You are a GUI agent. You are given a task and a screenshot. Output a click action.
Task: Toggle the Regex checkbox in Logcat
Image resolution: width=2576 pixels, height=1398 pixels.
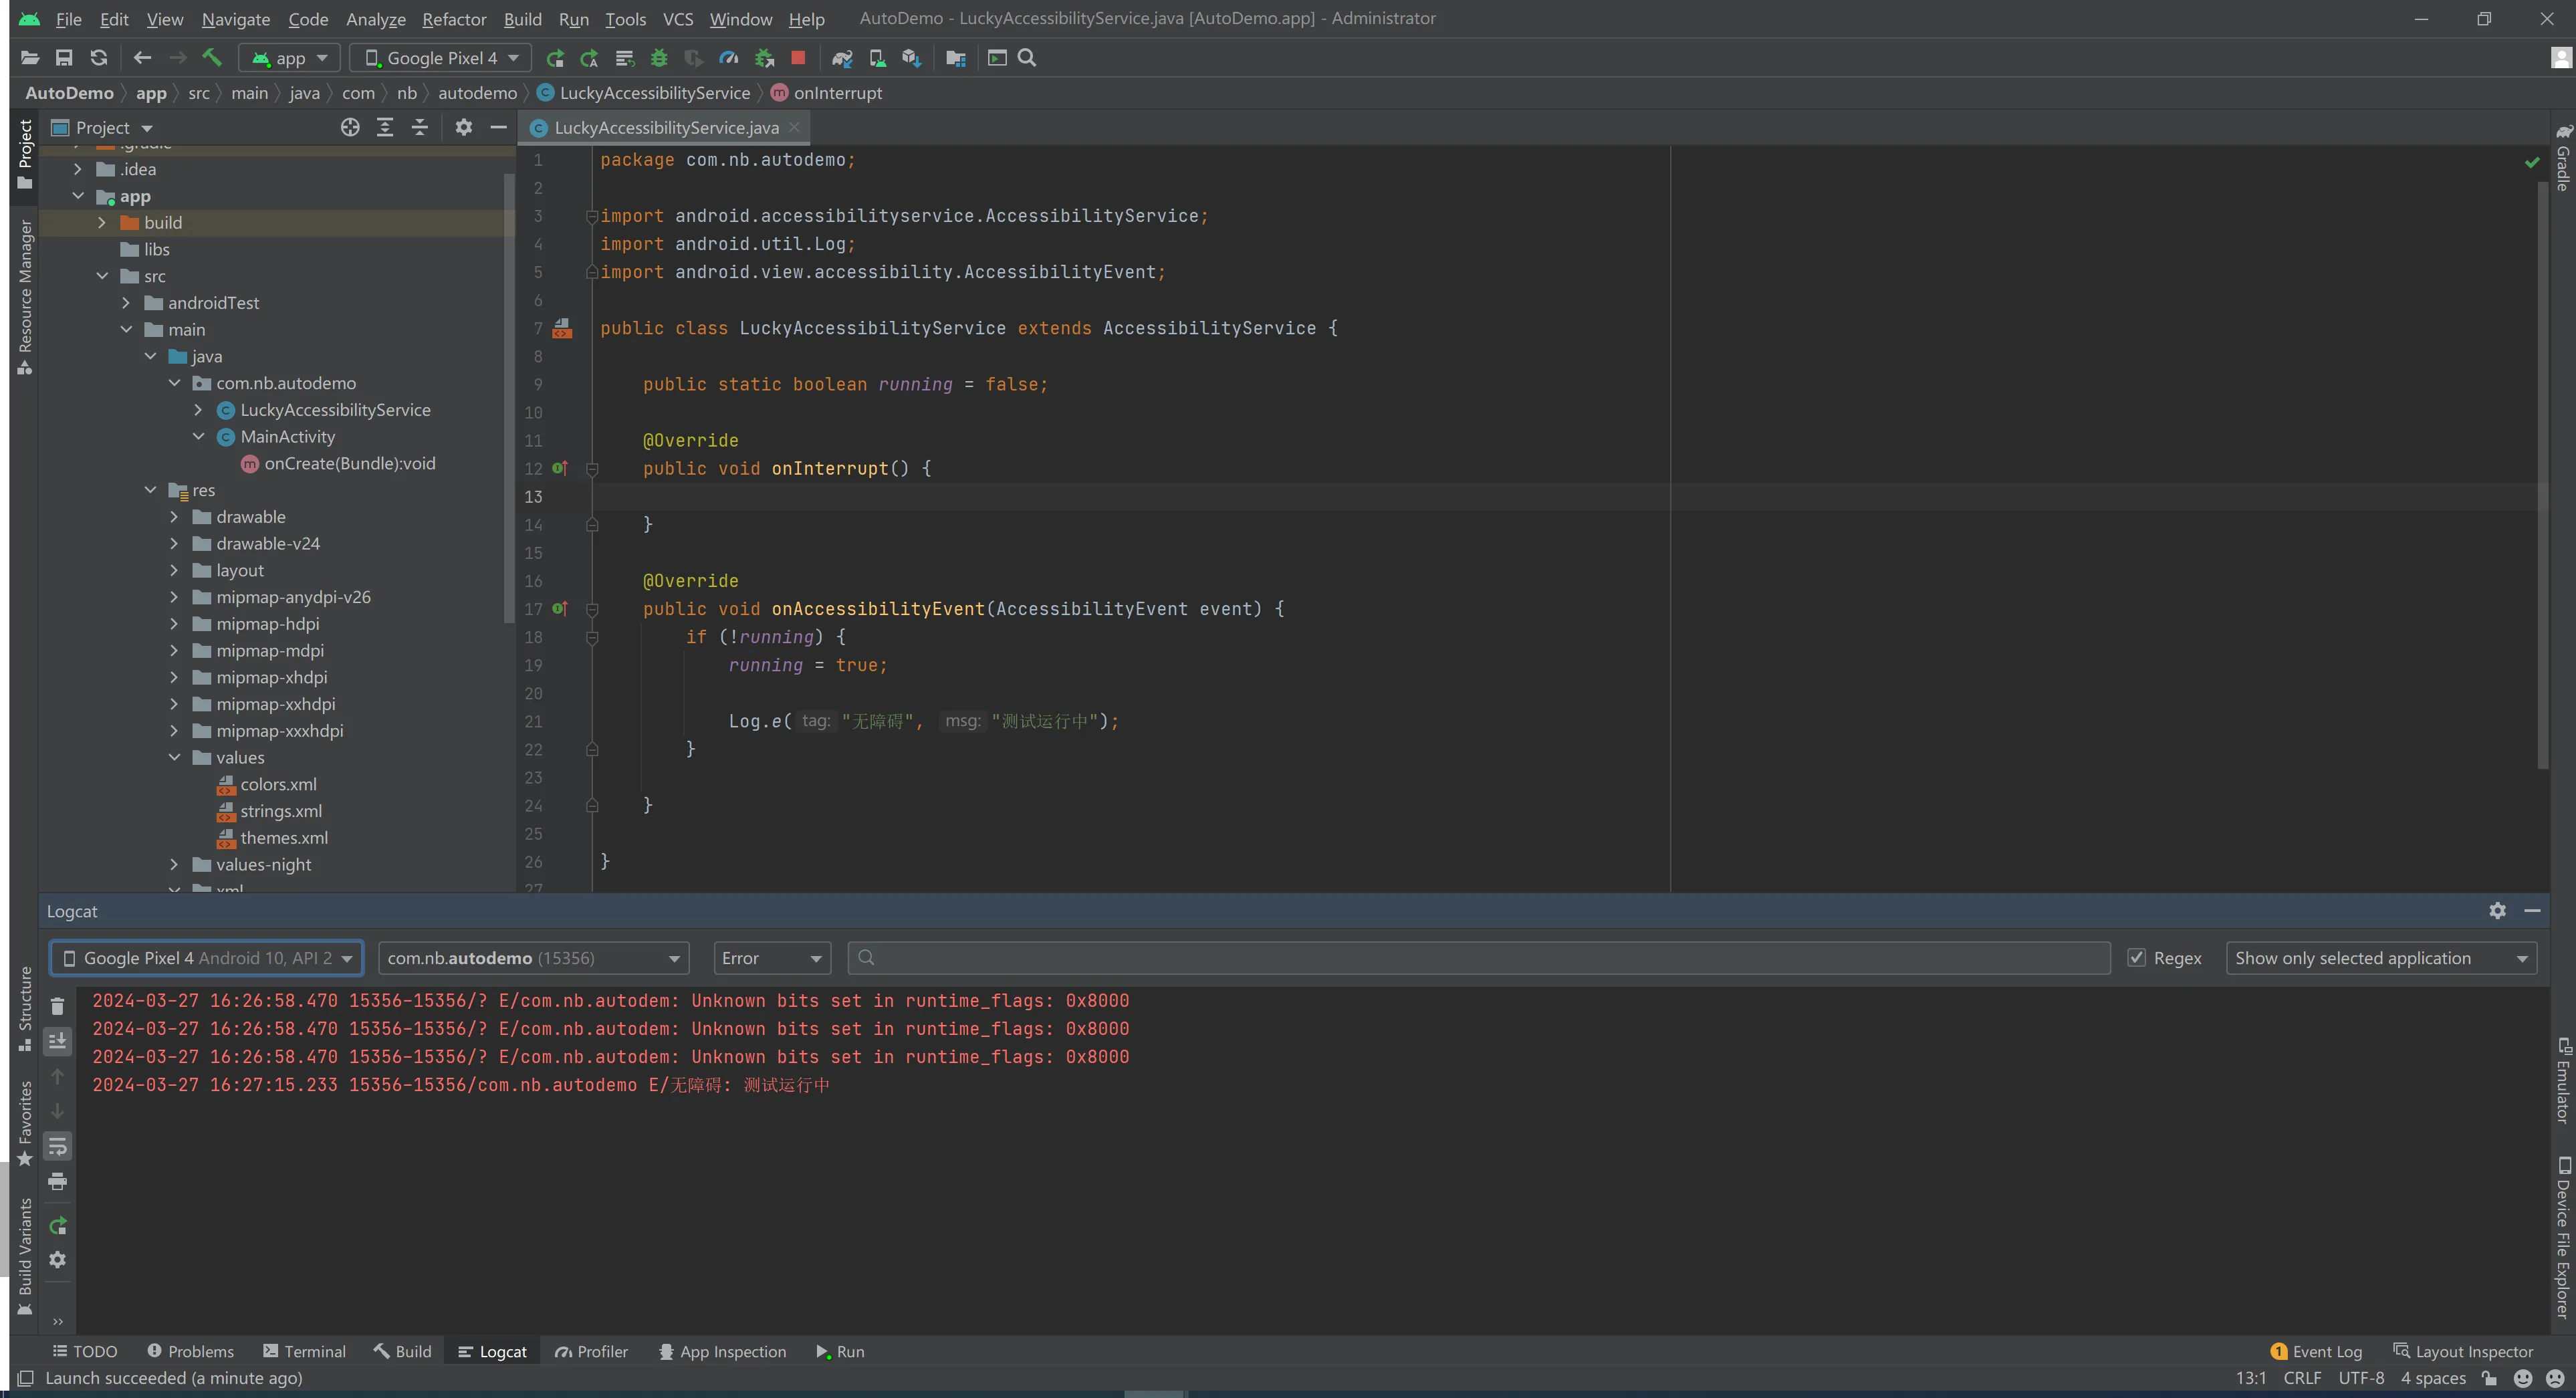2137,958
